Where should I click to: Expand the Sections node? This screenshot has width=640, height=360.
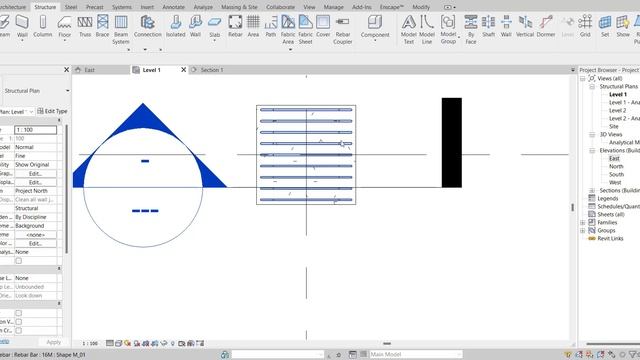tap(592, 191)
